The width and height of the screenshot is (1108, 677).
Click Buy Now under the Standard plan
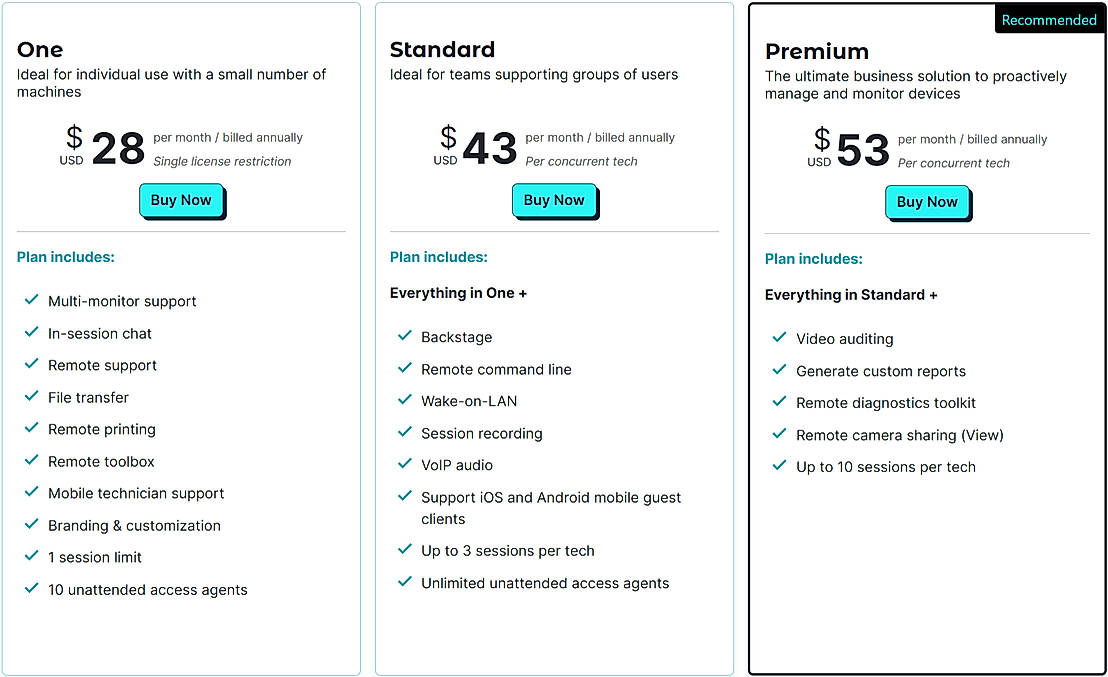[554, 200]
